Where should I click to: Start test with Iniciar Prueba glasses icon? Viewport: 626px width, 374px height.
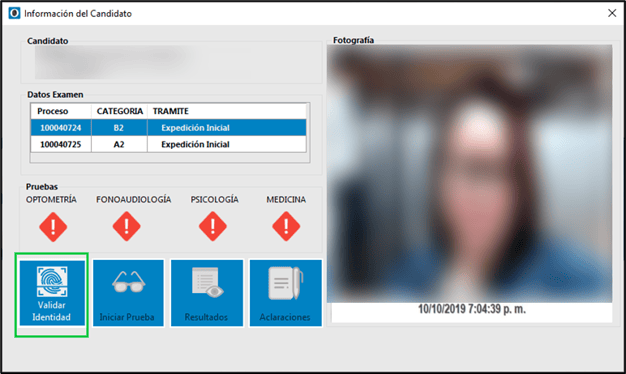[128, 293]
